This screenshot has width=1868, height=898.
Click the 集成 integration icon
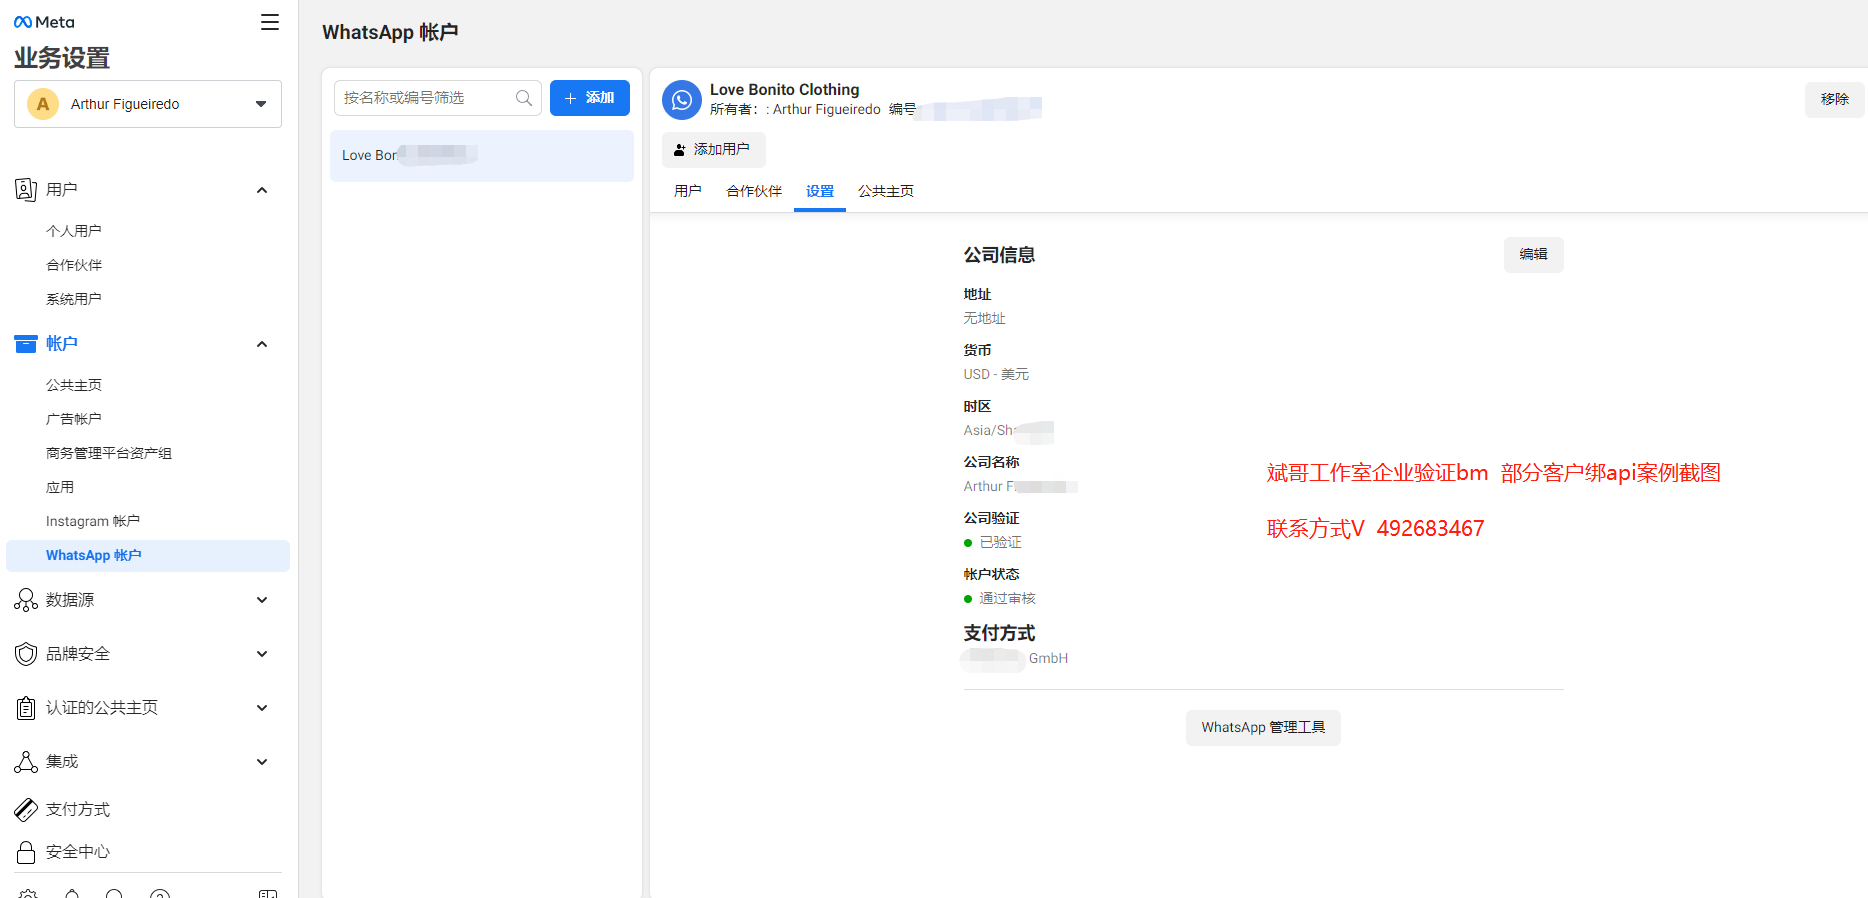click(26, 762)
